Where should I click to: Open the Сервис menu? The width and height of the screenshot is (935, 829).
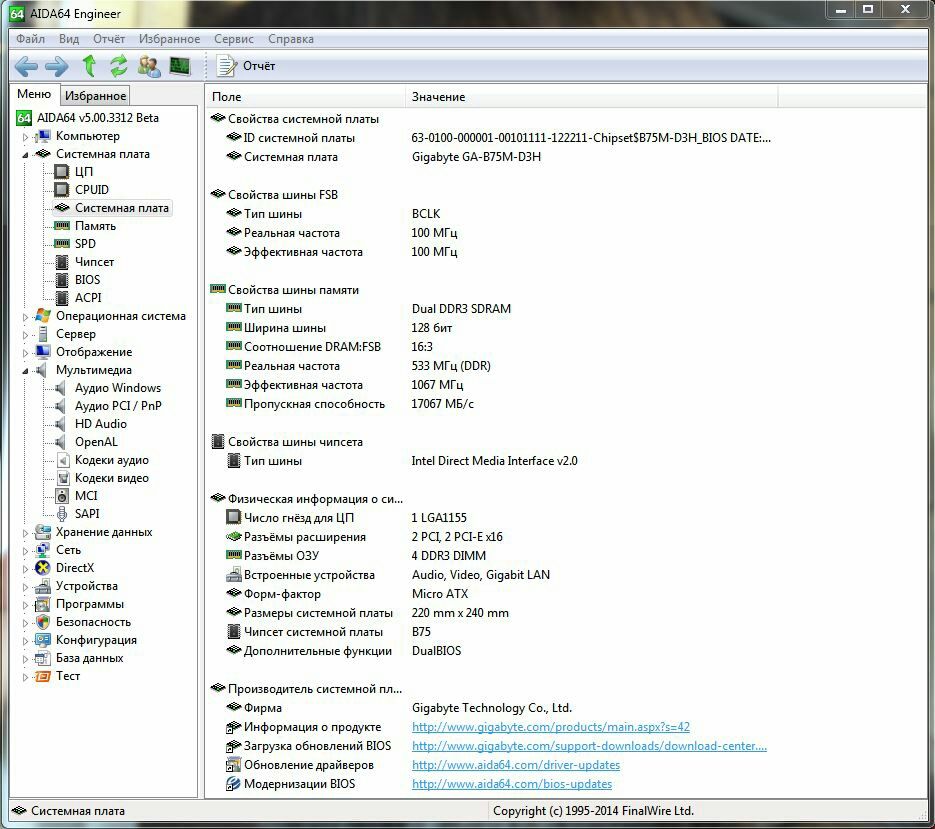pyautogui.click(x=234, y=39)
